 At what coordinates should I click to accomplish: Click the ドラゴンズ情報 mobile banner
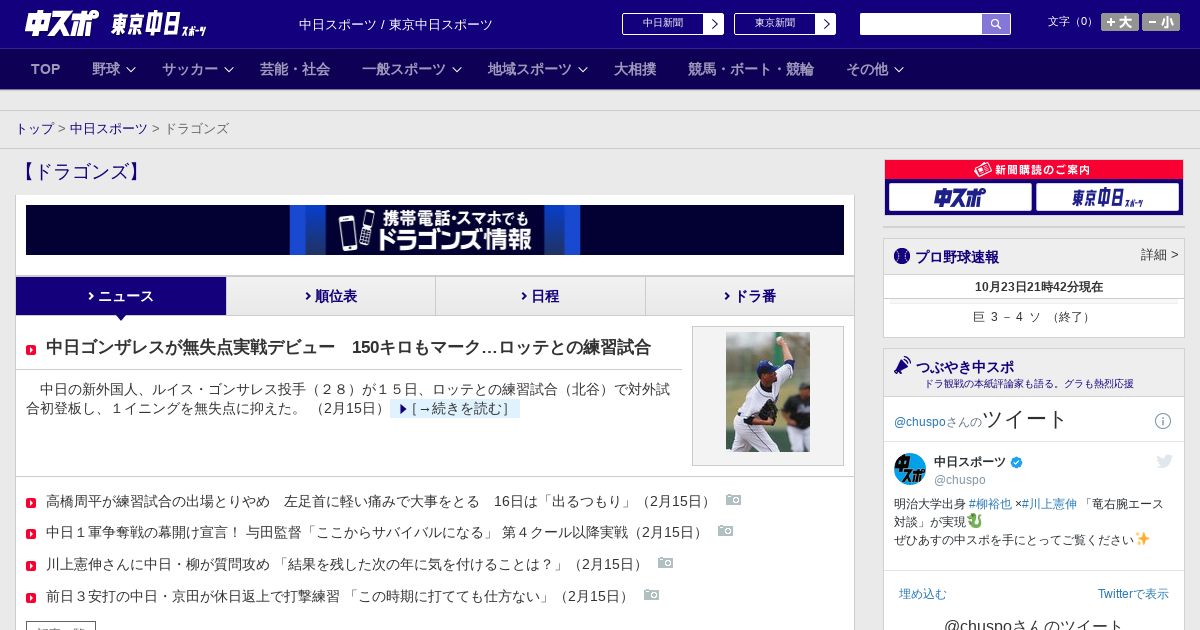click(435, 230)
